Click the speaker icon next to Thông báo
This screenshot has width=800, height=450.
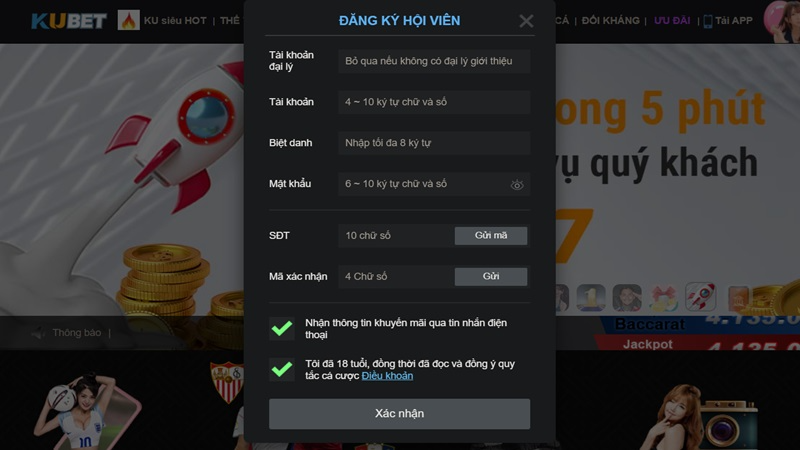39,333
